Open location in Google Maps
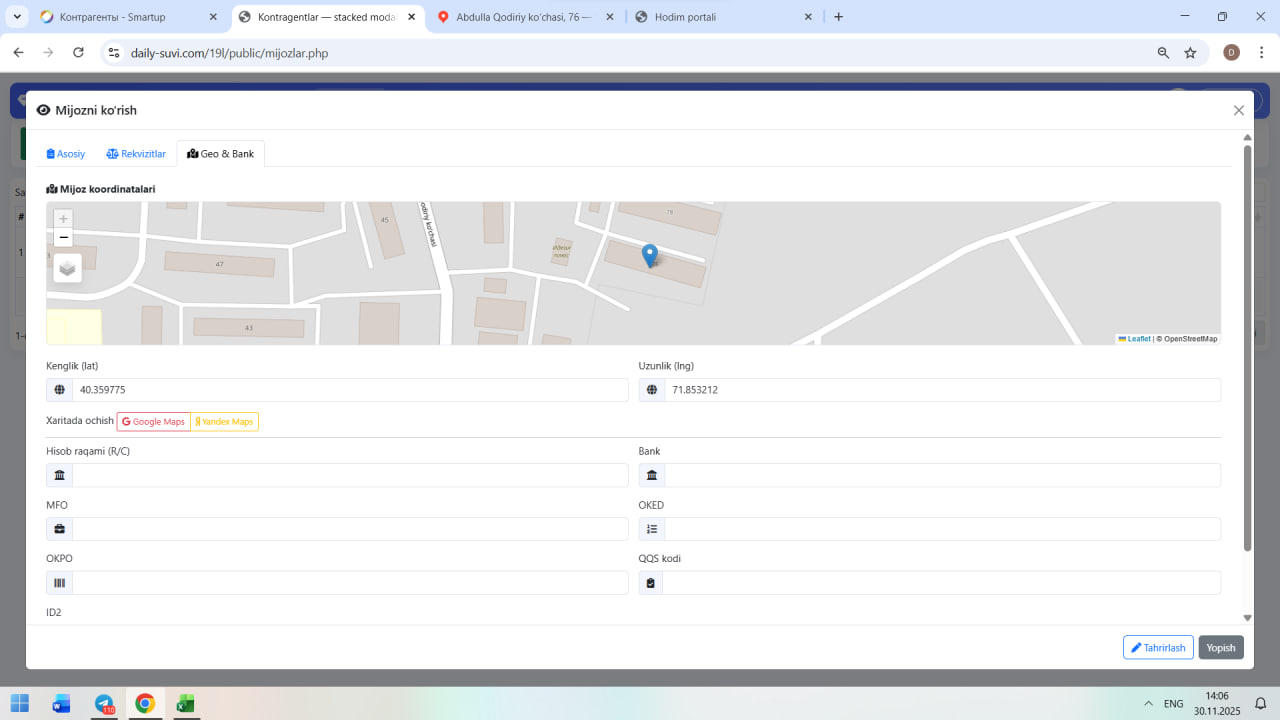Image resolution: width=1280 pixels, height=720 pixels. click(154, 422)
